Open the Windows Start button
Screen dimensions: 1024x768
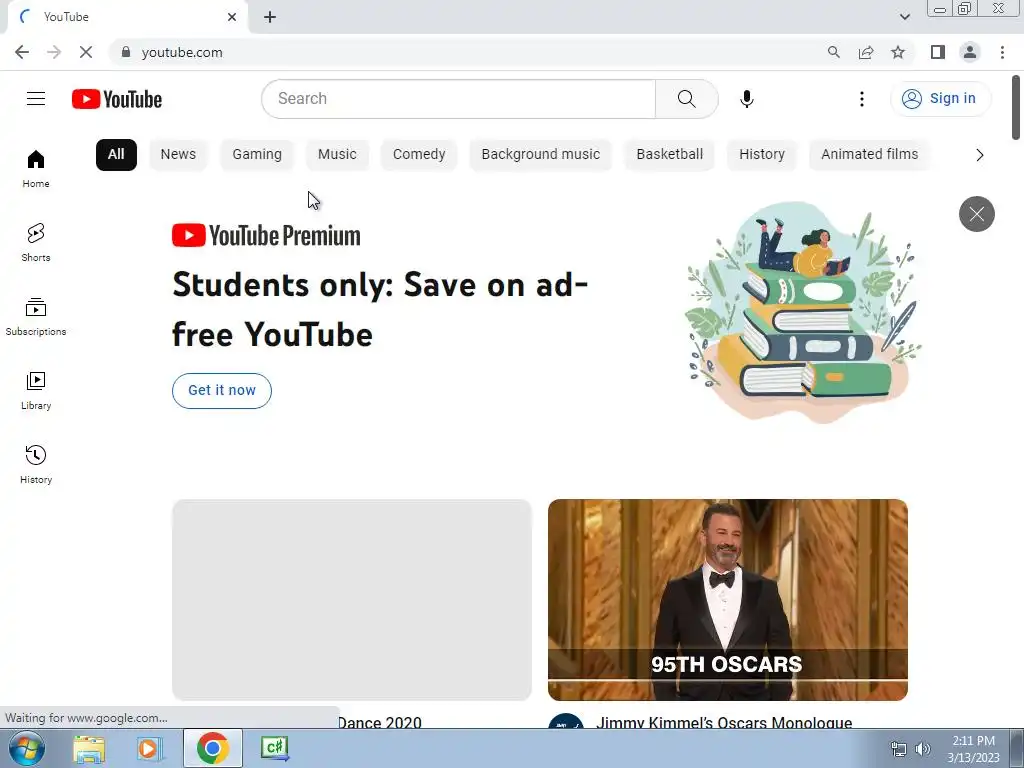(26, 748)
